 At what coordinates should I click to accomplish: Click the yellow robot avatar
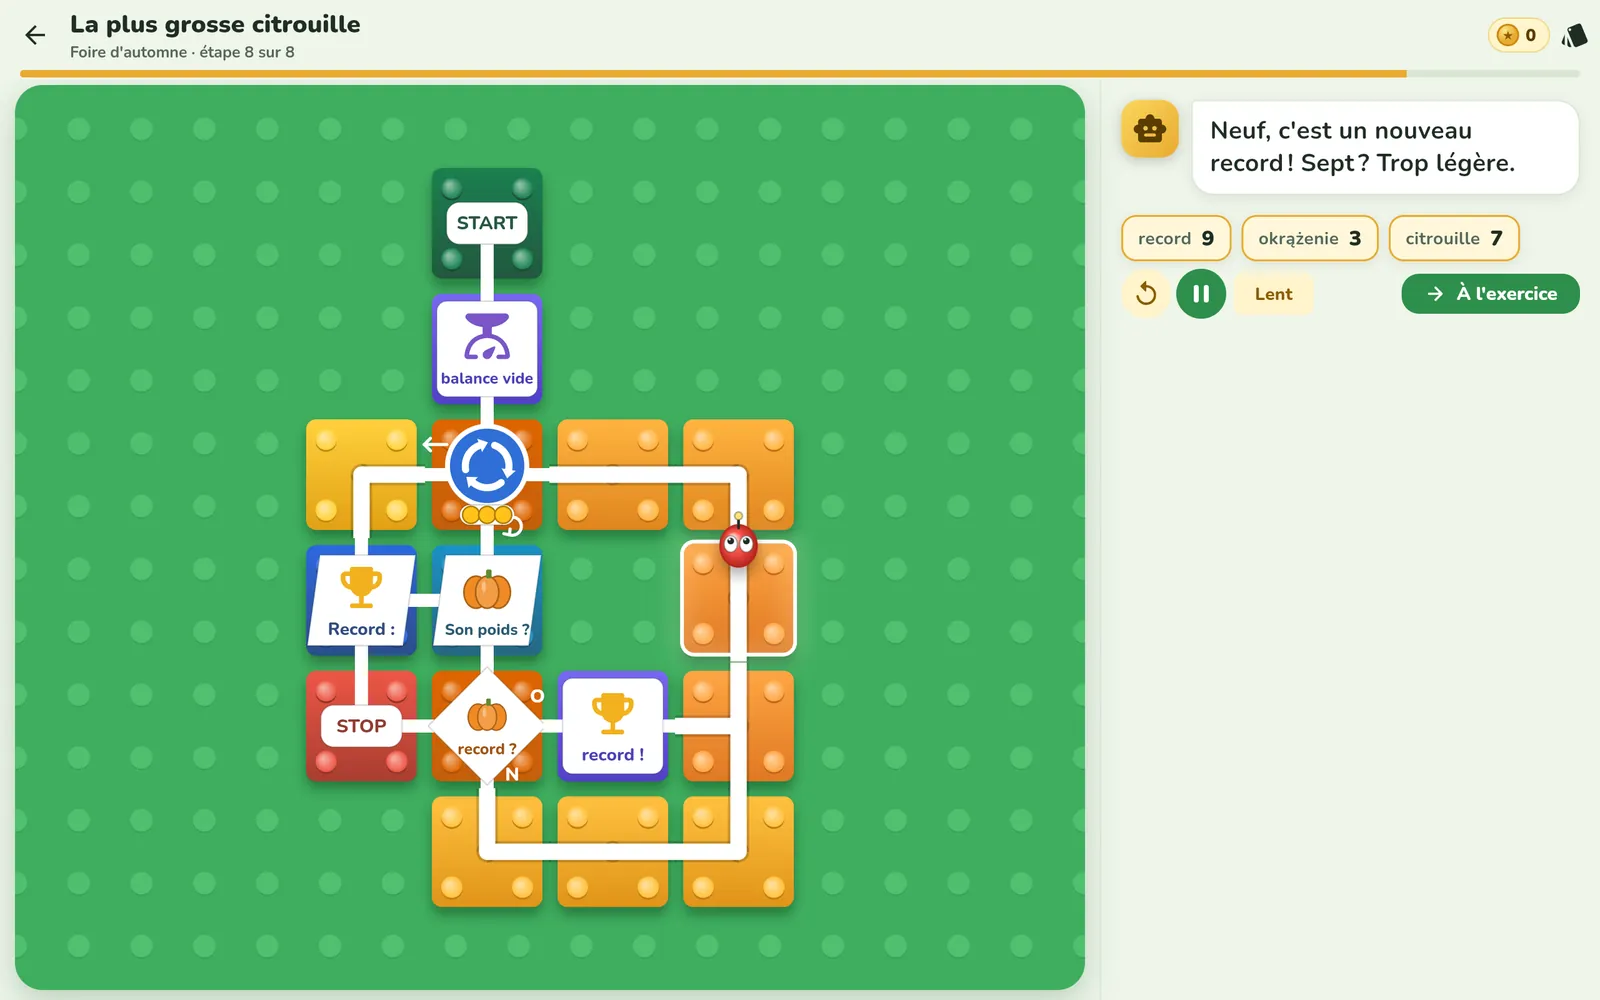pos(1150,129)
